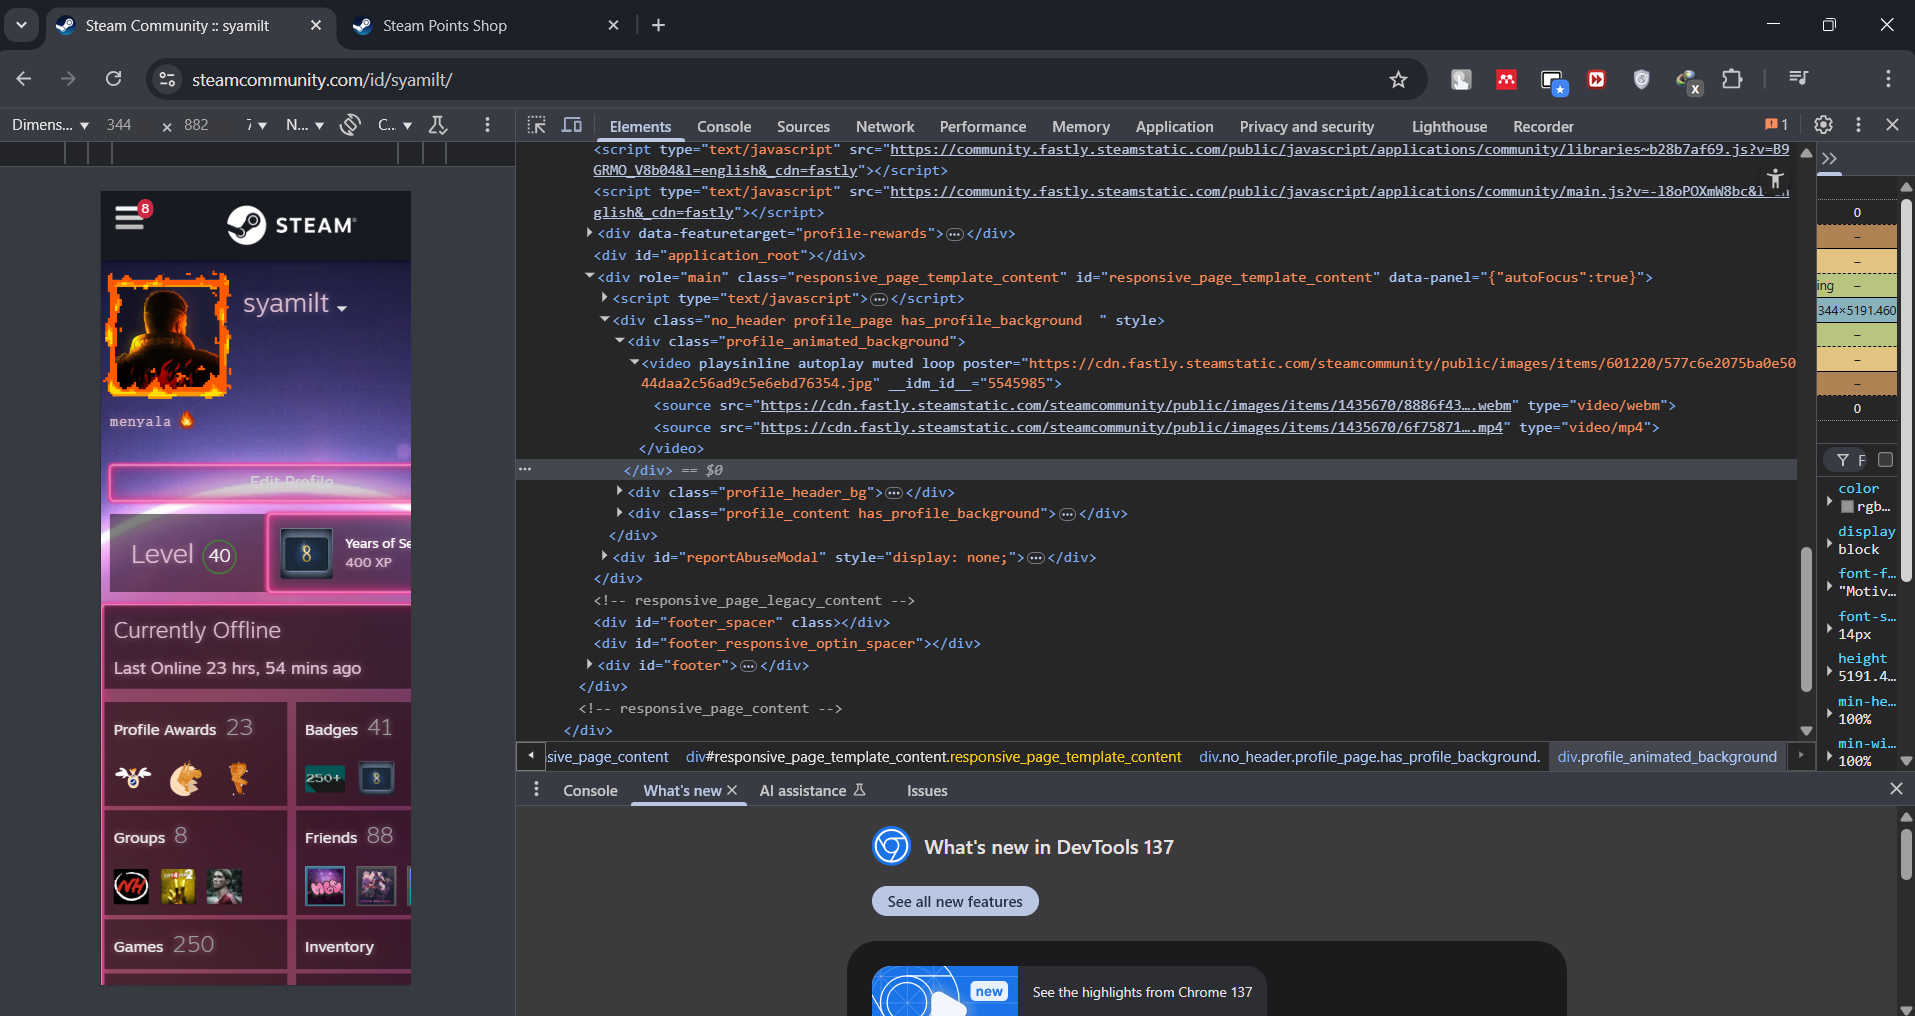Open the orange issues counter badge
The height and width of the screenshot is (1016, 1915).
click(x=1776, y=125)
